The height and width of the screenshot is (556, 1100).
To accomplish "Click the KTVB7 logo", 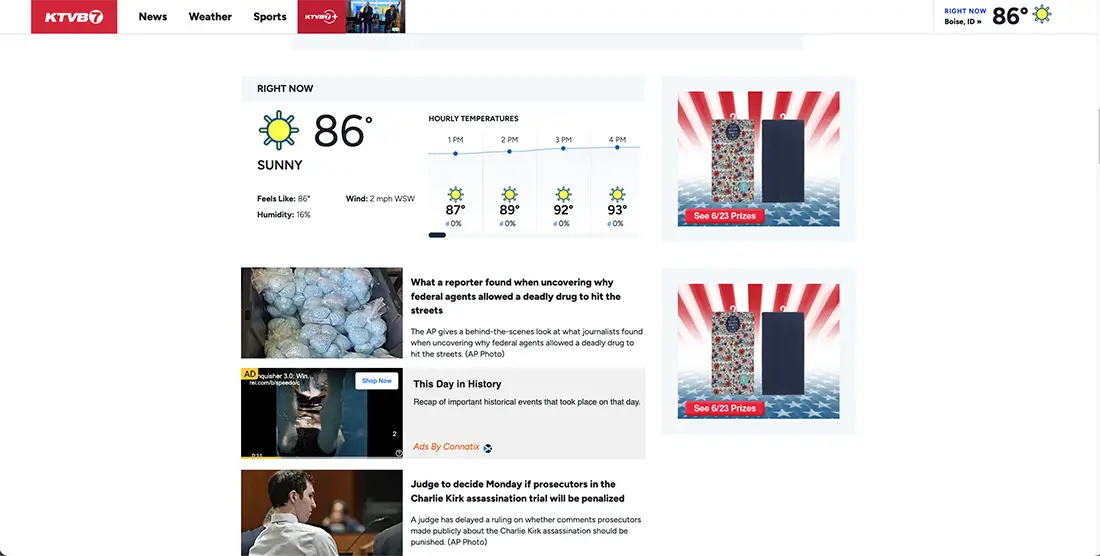I will coord(74,17).
